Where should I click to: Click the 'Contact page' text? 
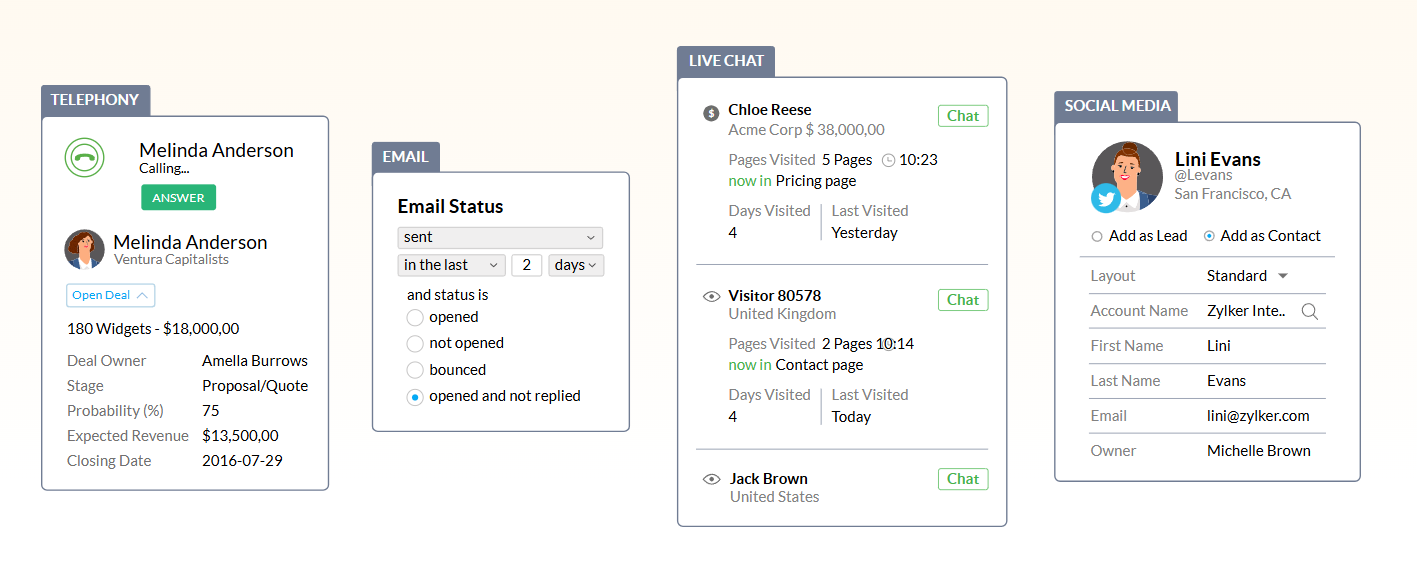819,365
